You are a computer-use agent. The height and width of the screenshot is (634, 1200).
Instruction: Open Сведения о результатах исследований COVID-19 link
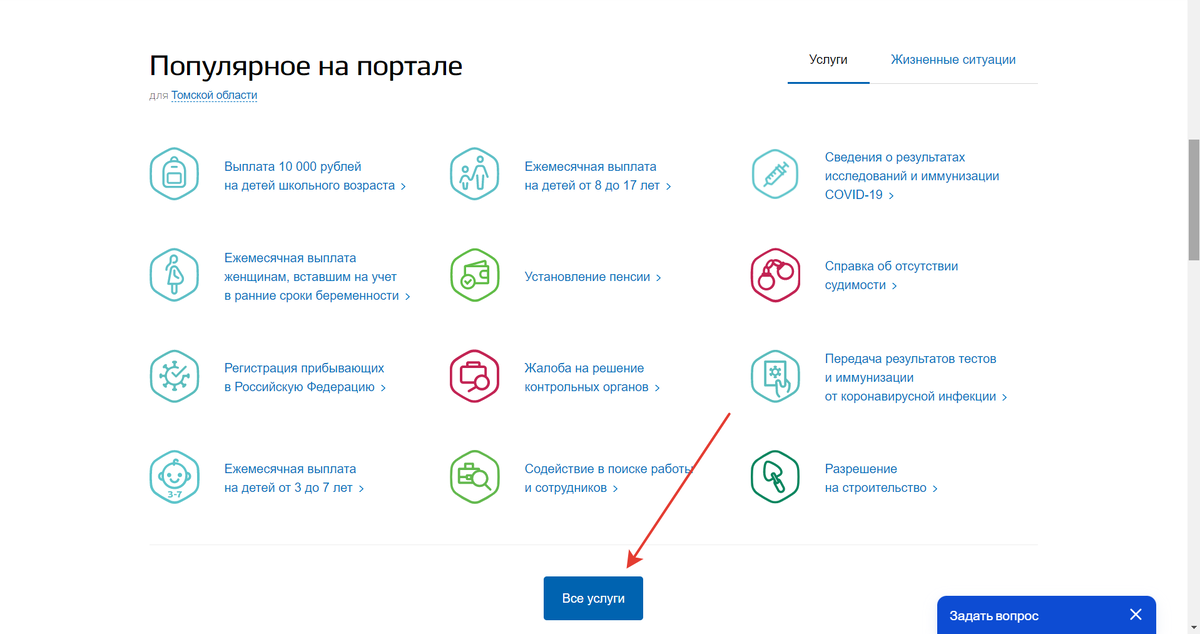coord(912,176)
